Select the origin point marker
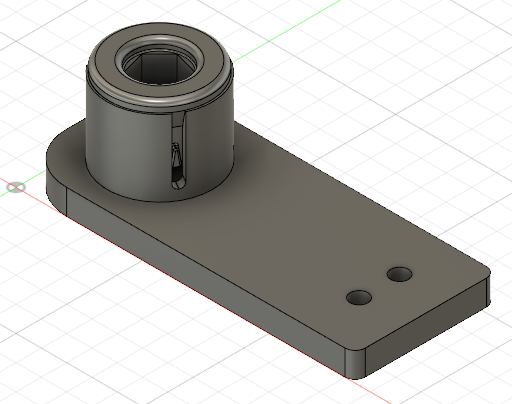The width and height of the screenshot is (512, 404). point(16,187)
